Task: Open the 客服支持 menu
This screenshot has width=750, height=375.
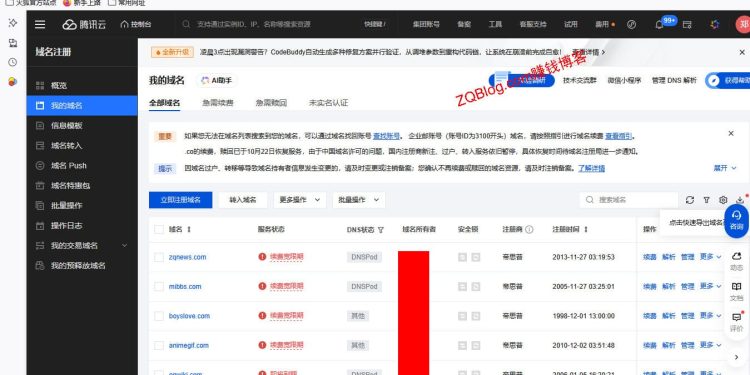Action: click(533, 24)
